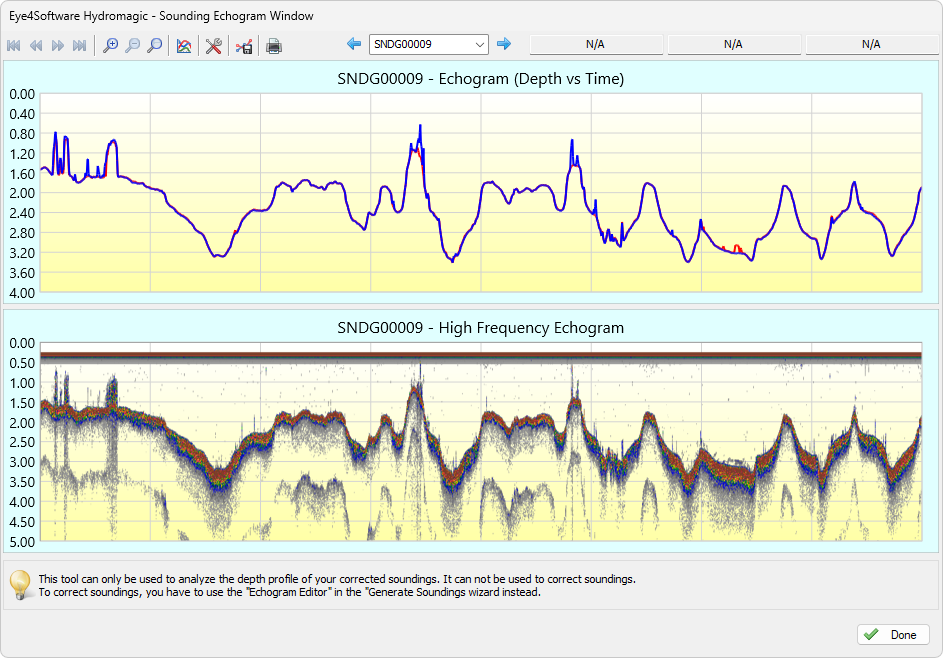Click the hint text about Echogram Editor

[290, 592]
